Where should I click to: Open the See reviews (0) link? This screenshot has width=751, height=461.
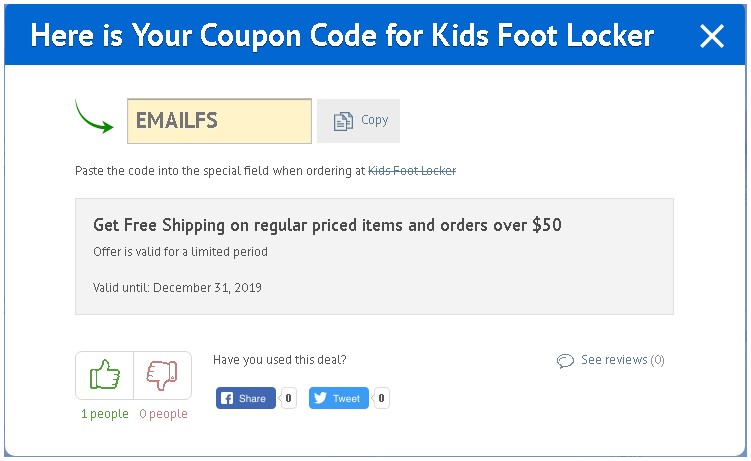(622, 360)
